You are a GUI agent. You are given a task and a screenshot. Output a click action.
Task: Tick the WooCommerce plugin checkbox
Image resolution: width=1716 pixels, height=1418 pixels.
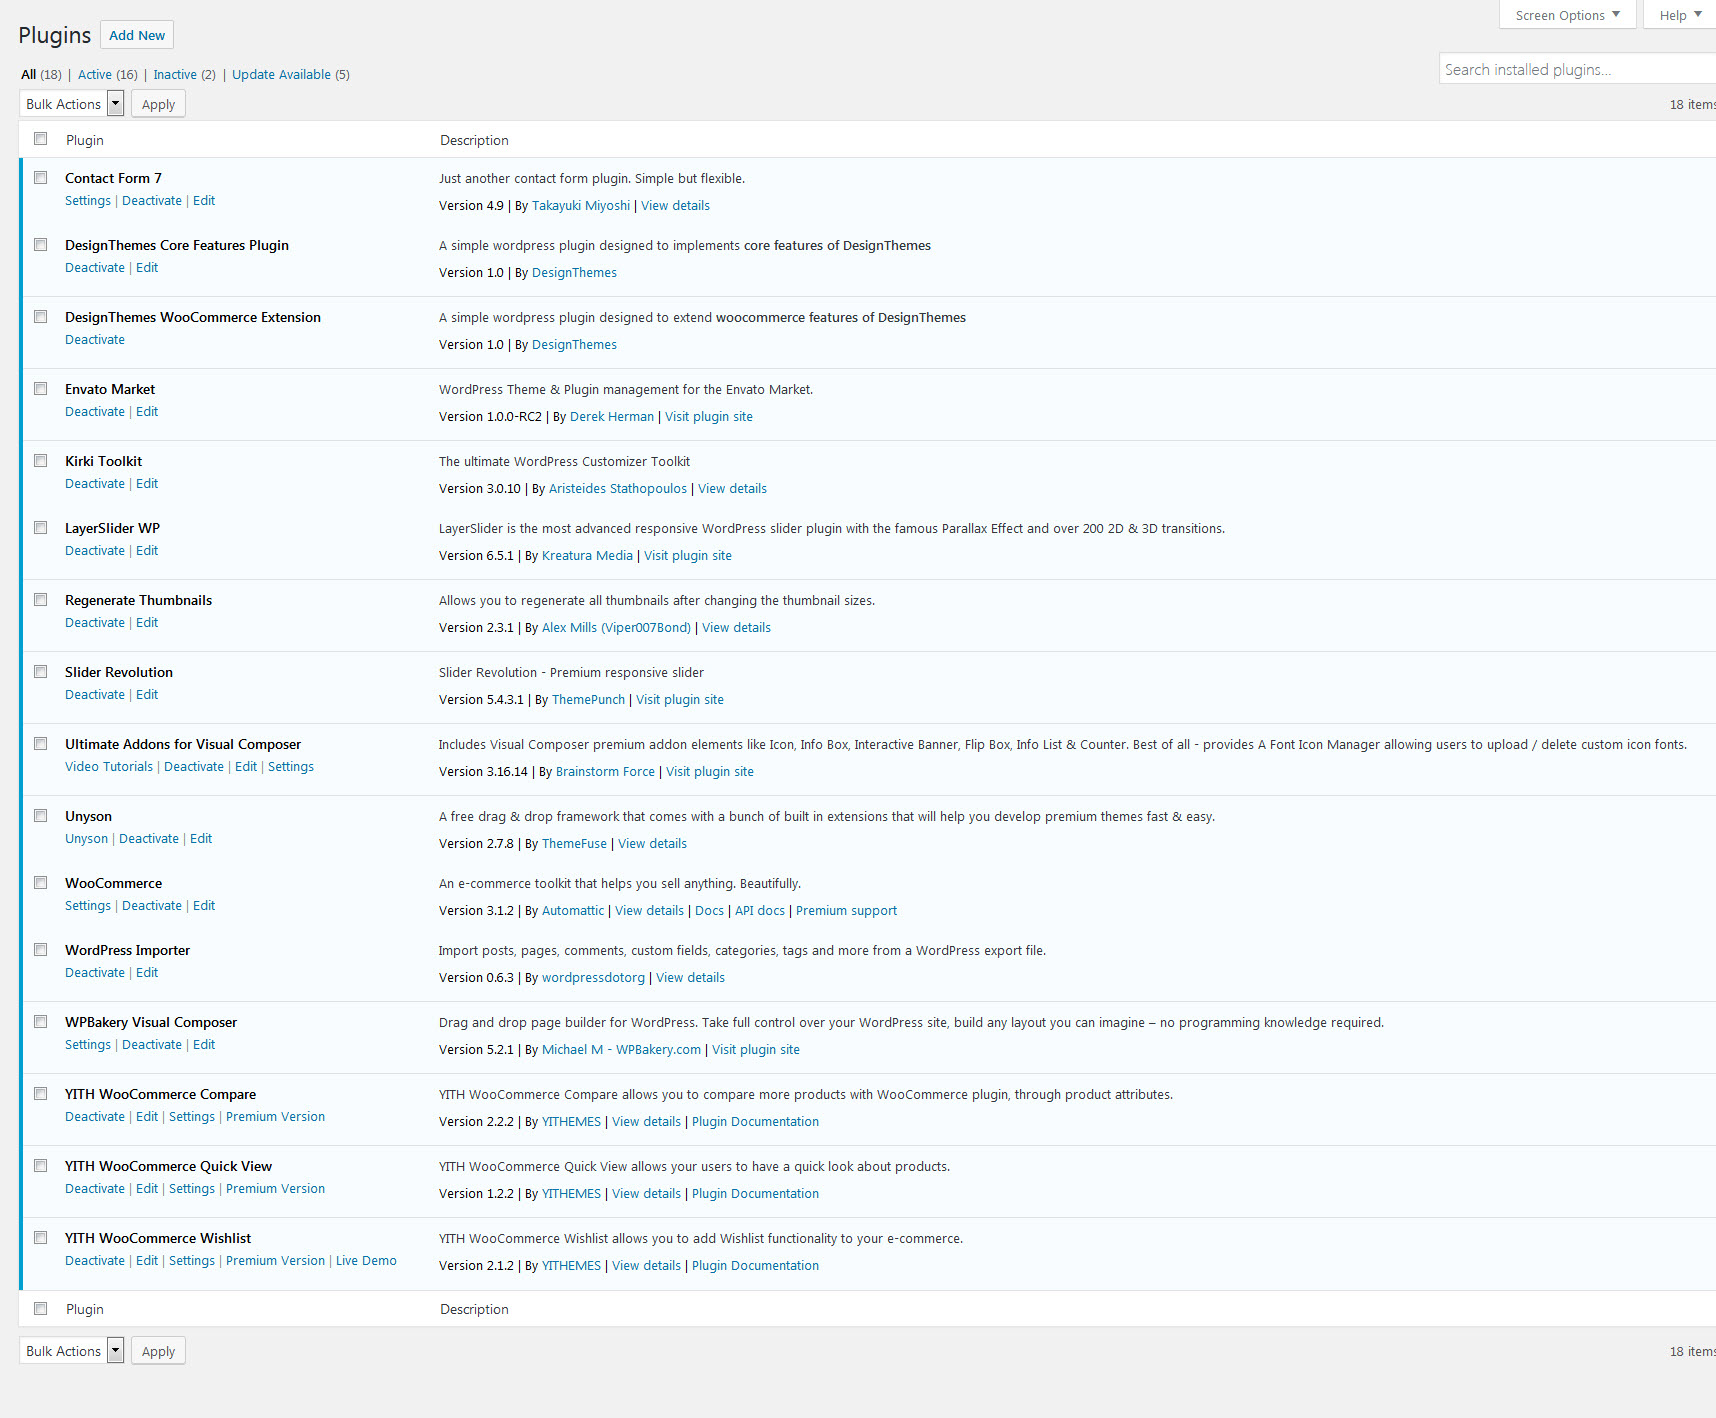pos(41,883)
